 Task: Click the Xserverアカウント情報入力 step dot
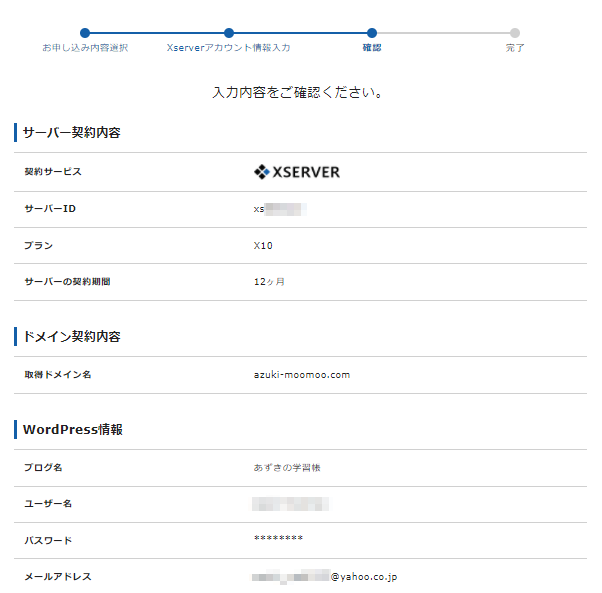pos(229,33)
